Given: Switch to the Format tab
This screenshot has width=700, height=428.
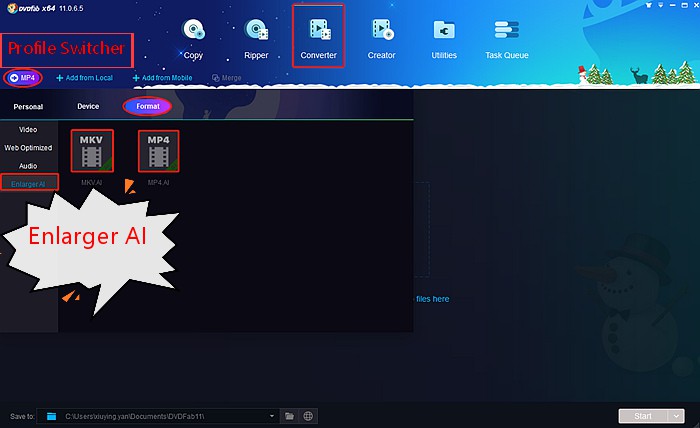Looking at the screenshot, I should pos(148,106).
